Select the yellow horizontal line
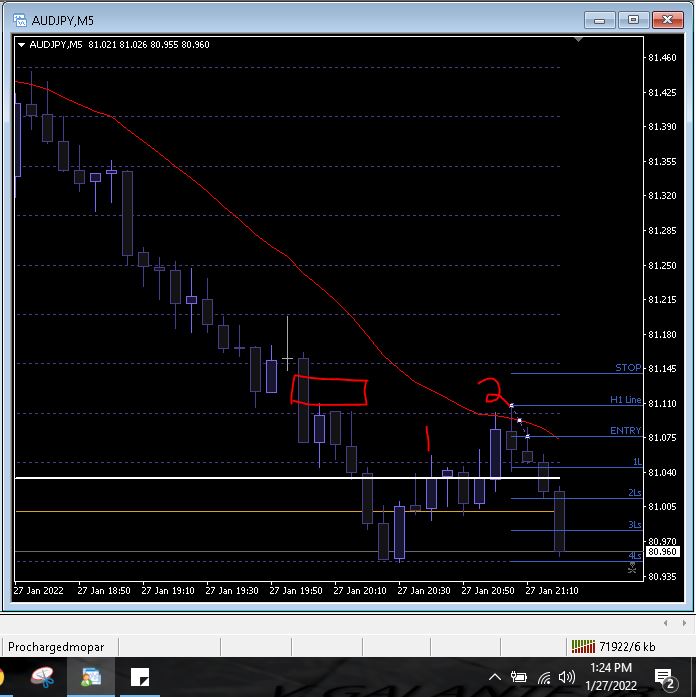Screen dimensions: 696x697 [x=284, y=512]
